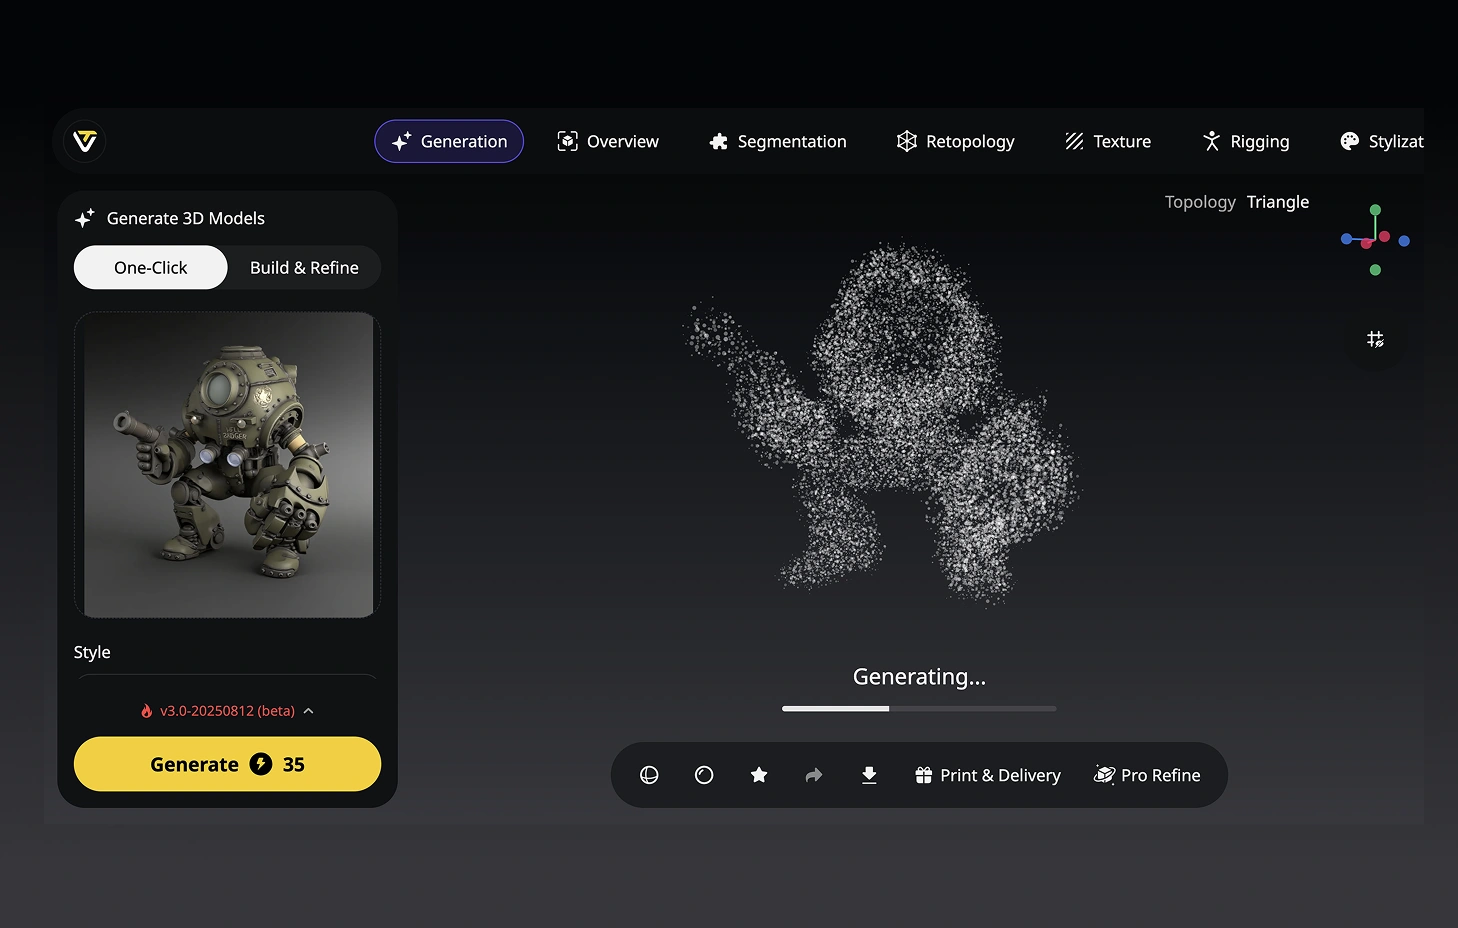The width and height of the screenshot is (1458, 928).
Task: Click the robot reference image thumbnail
Action: [228, 464]
